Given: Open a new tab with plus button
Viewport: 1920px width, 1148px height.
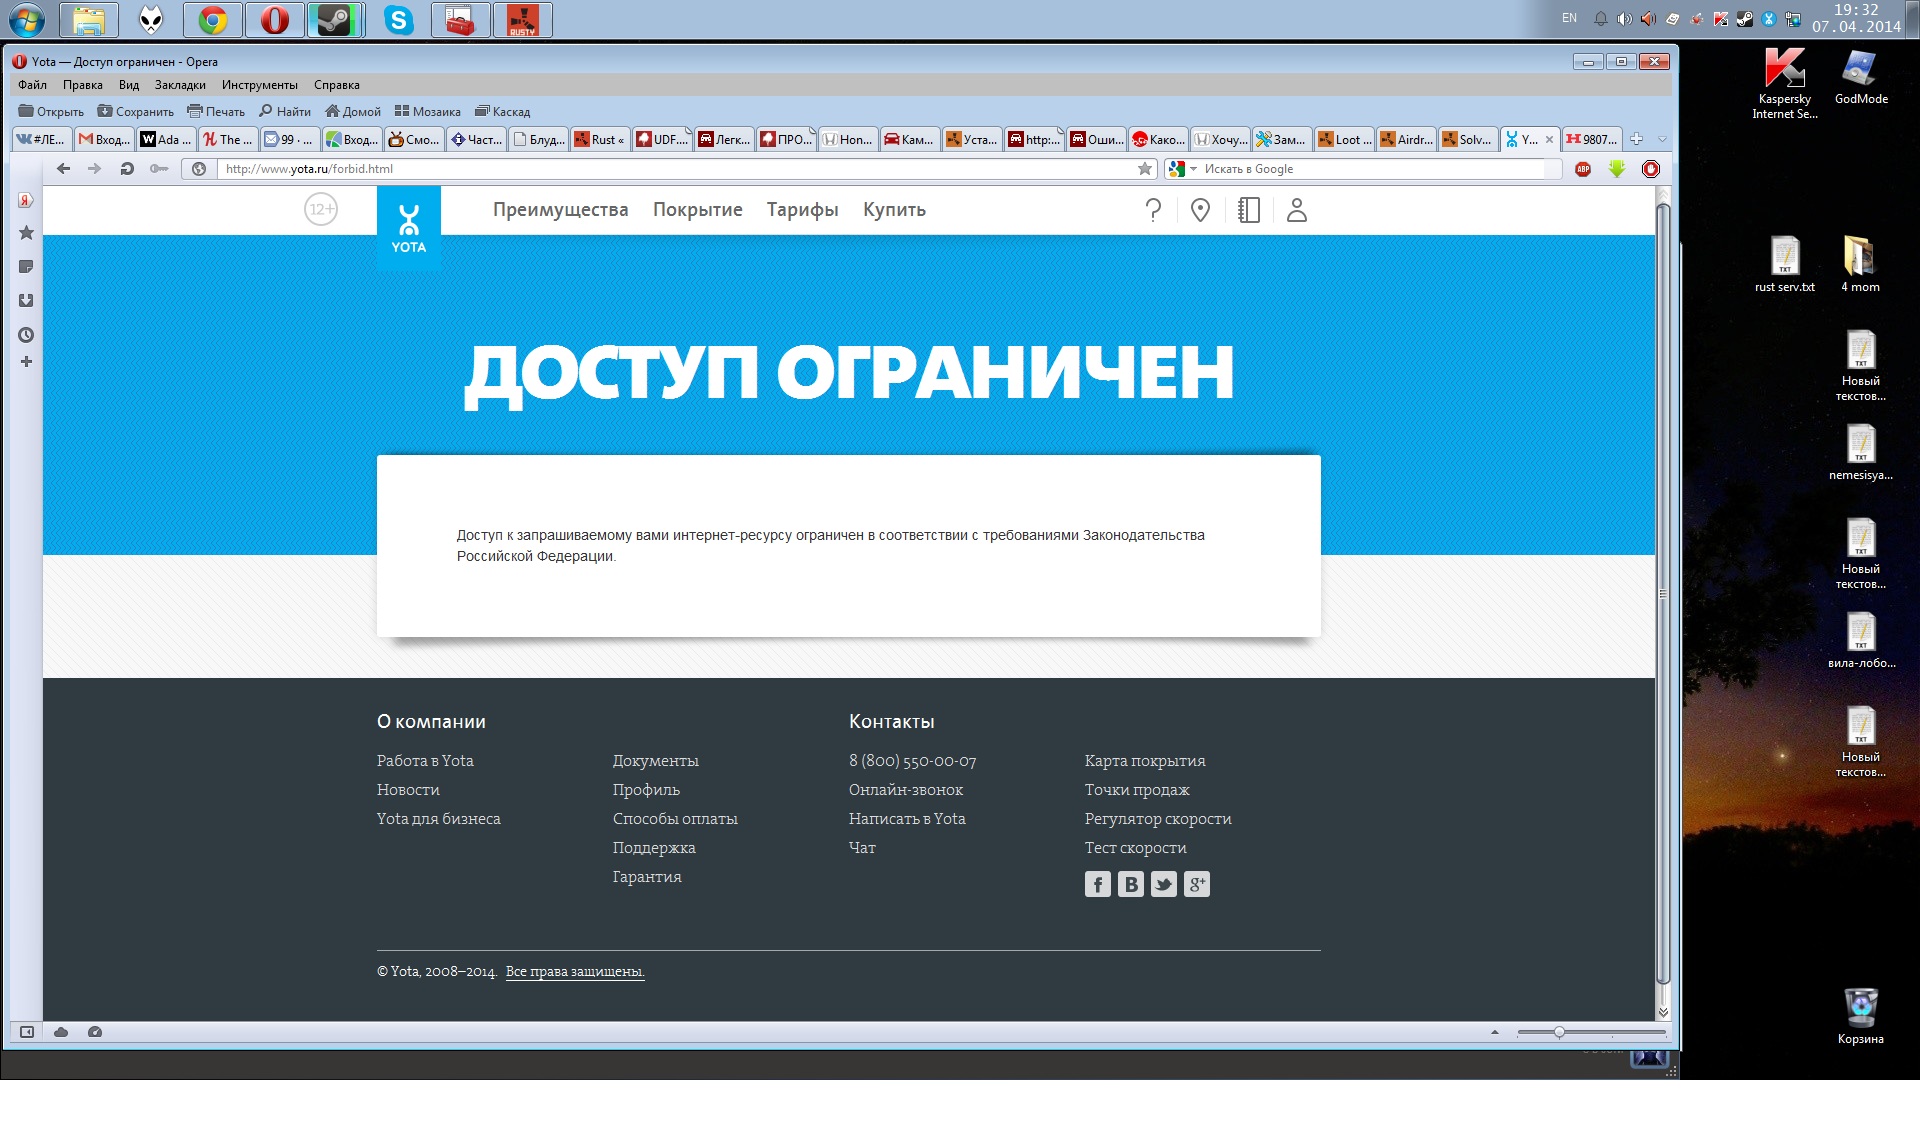Looking at the screenshot, I should (1636, 139).
